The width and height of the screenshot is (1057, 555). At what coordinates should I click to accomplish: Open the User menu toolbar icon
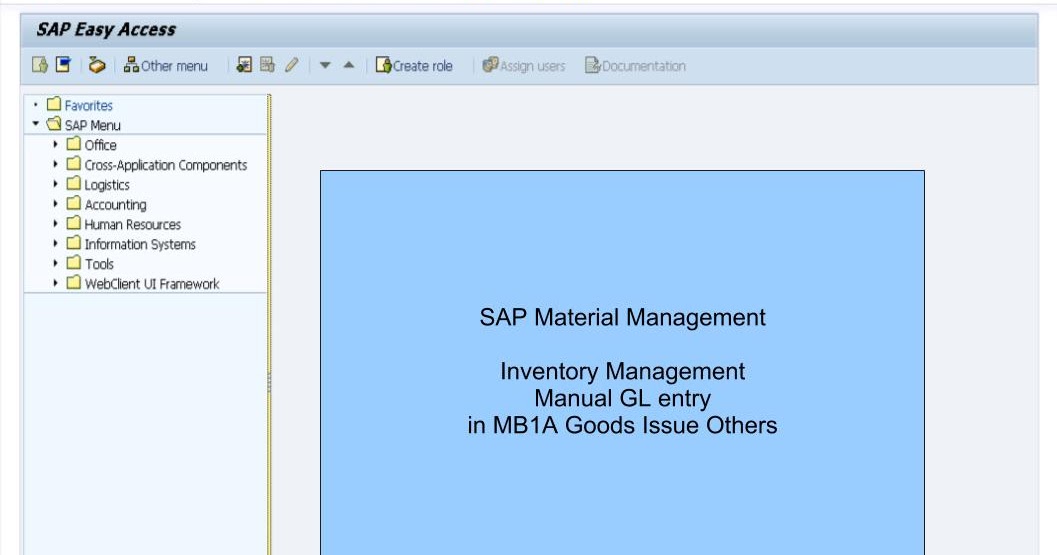[40, 65]
